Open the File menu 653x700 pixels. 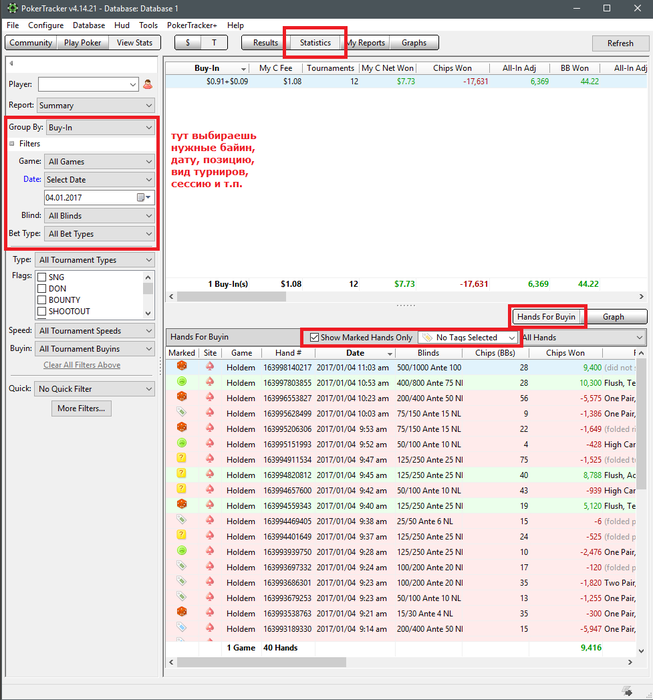(x=12, y=25)
